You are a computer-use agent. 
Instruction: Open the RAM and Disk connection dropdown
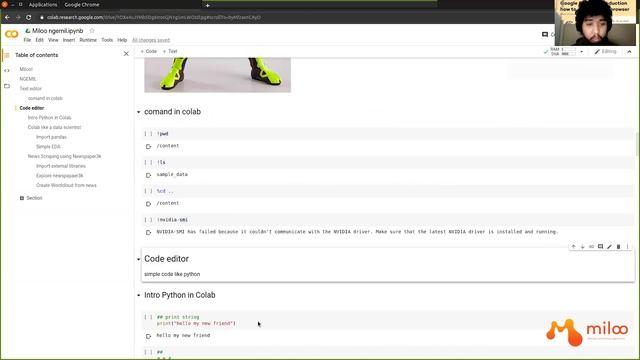pyautogui.click(x=582, y=52)
